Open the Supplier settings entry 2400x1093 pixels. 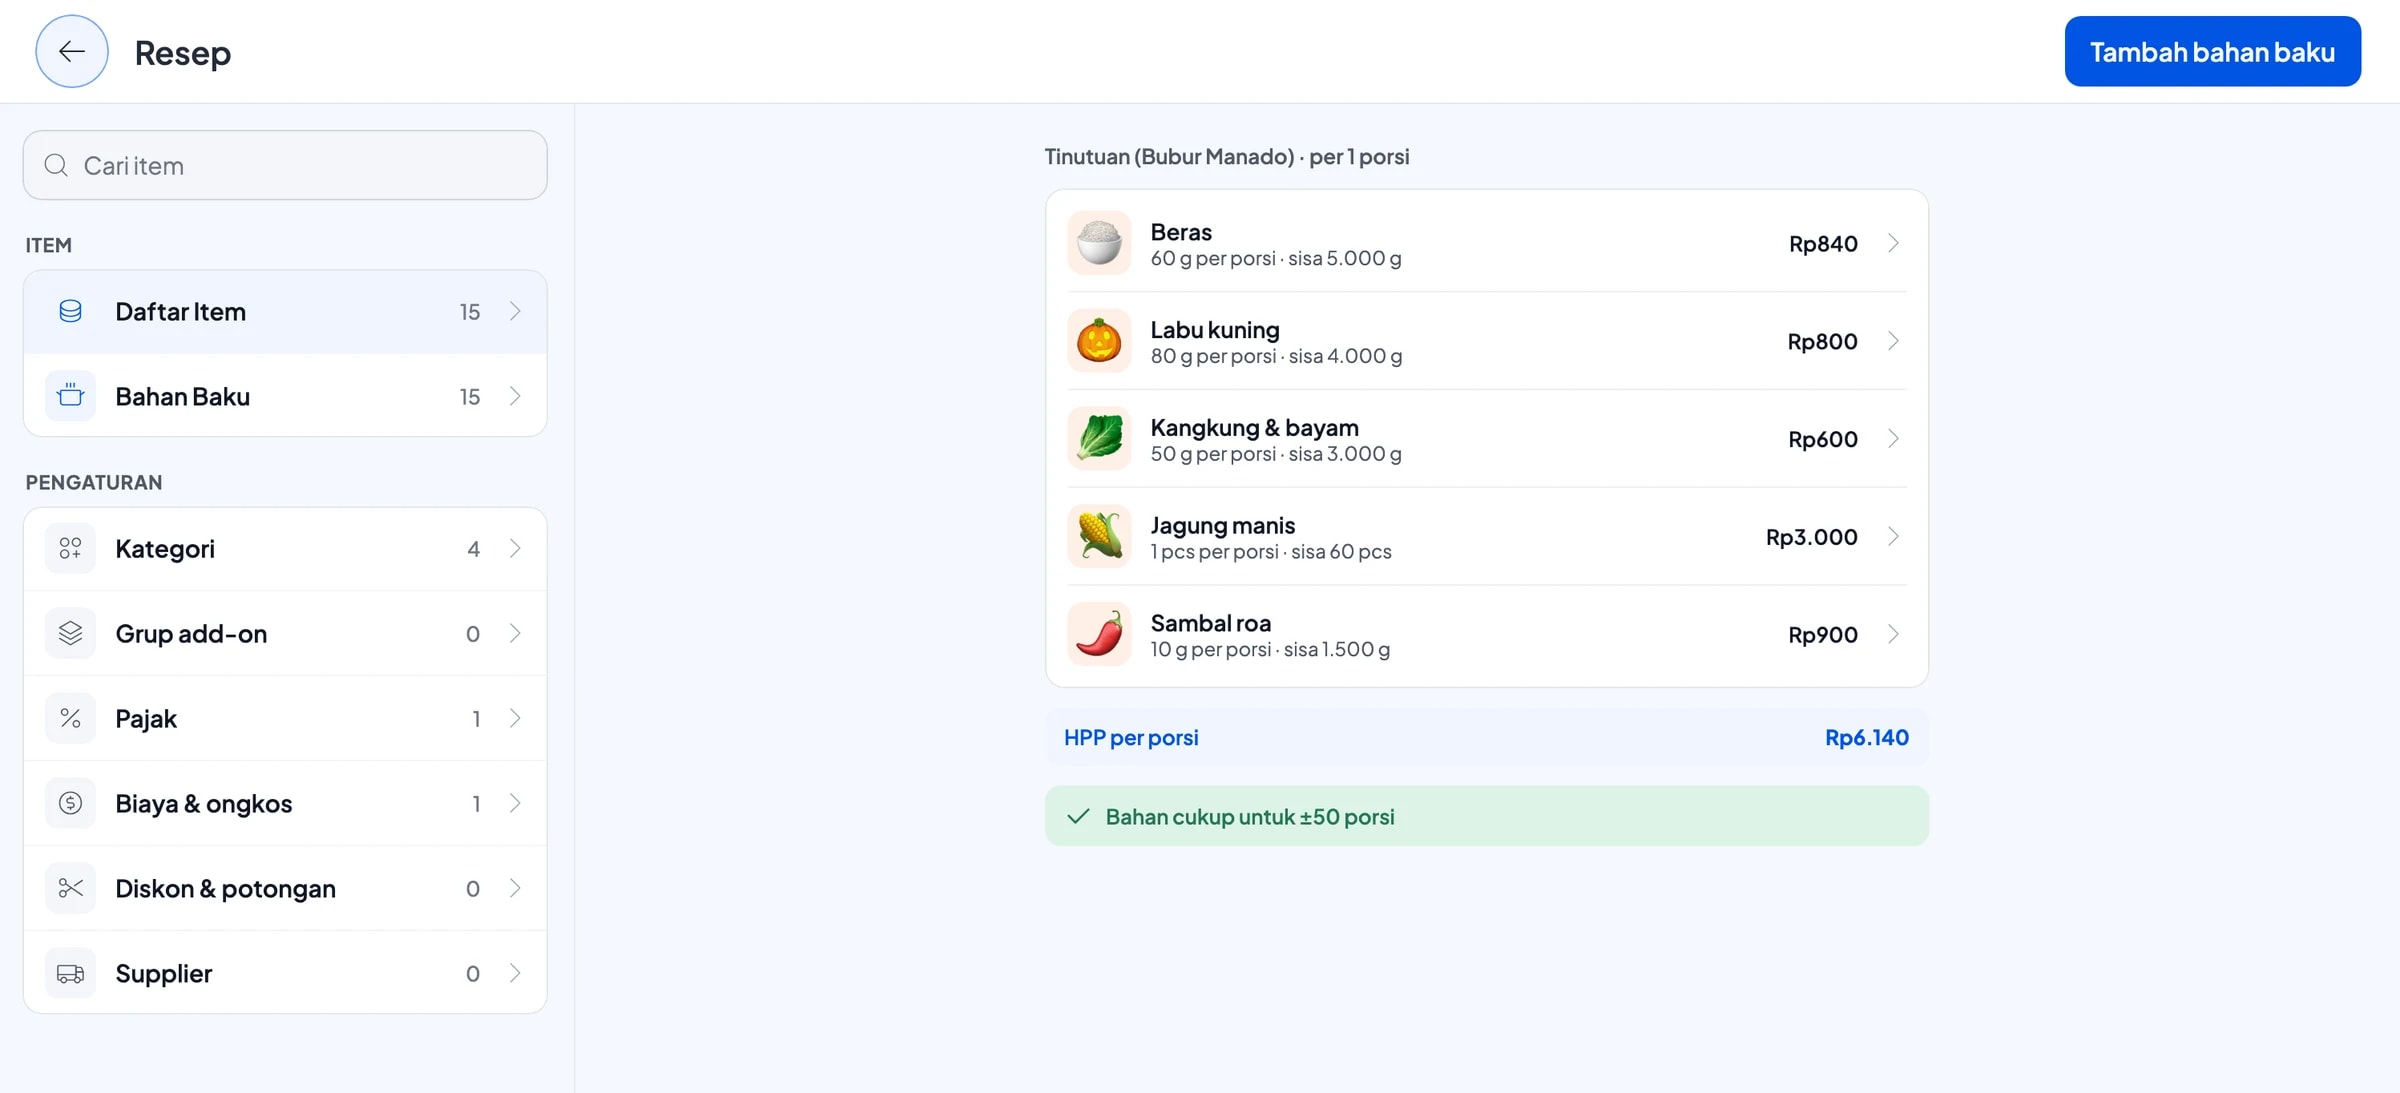(285, 973)
